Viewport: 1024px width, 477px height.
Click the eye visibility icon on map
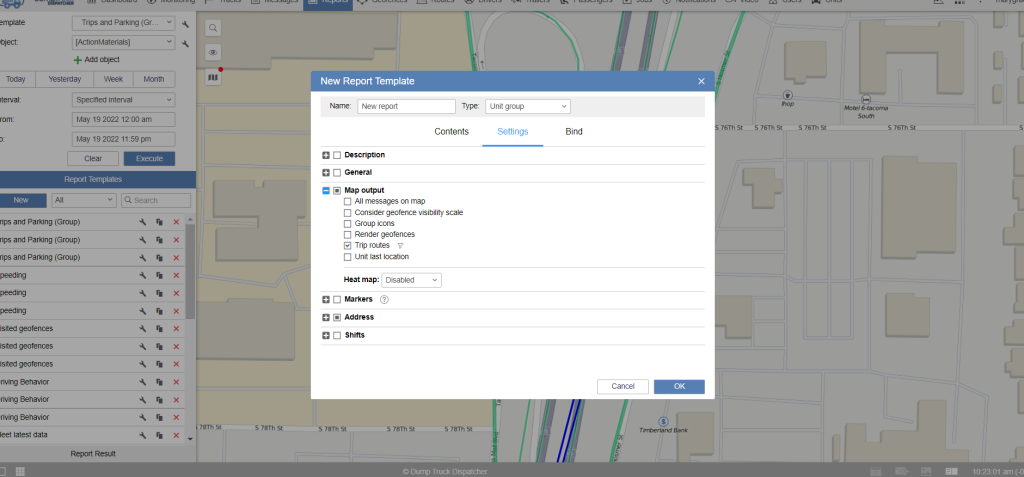pyautogui.click(x=212, y=52)
